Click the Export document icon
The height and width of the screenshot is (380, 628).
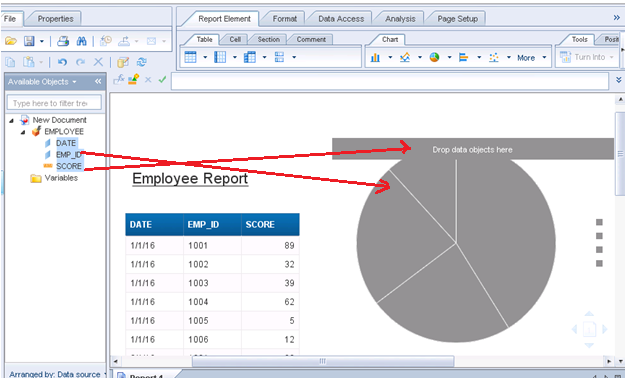pyautogui.click(x=124, y=41)
